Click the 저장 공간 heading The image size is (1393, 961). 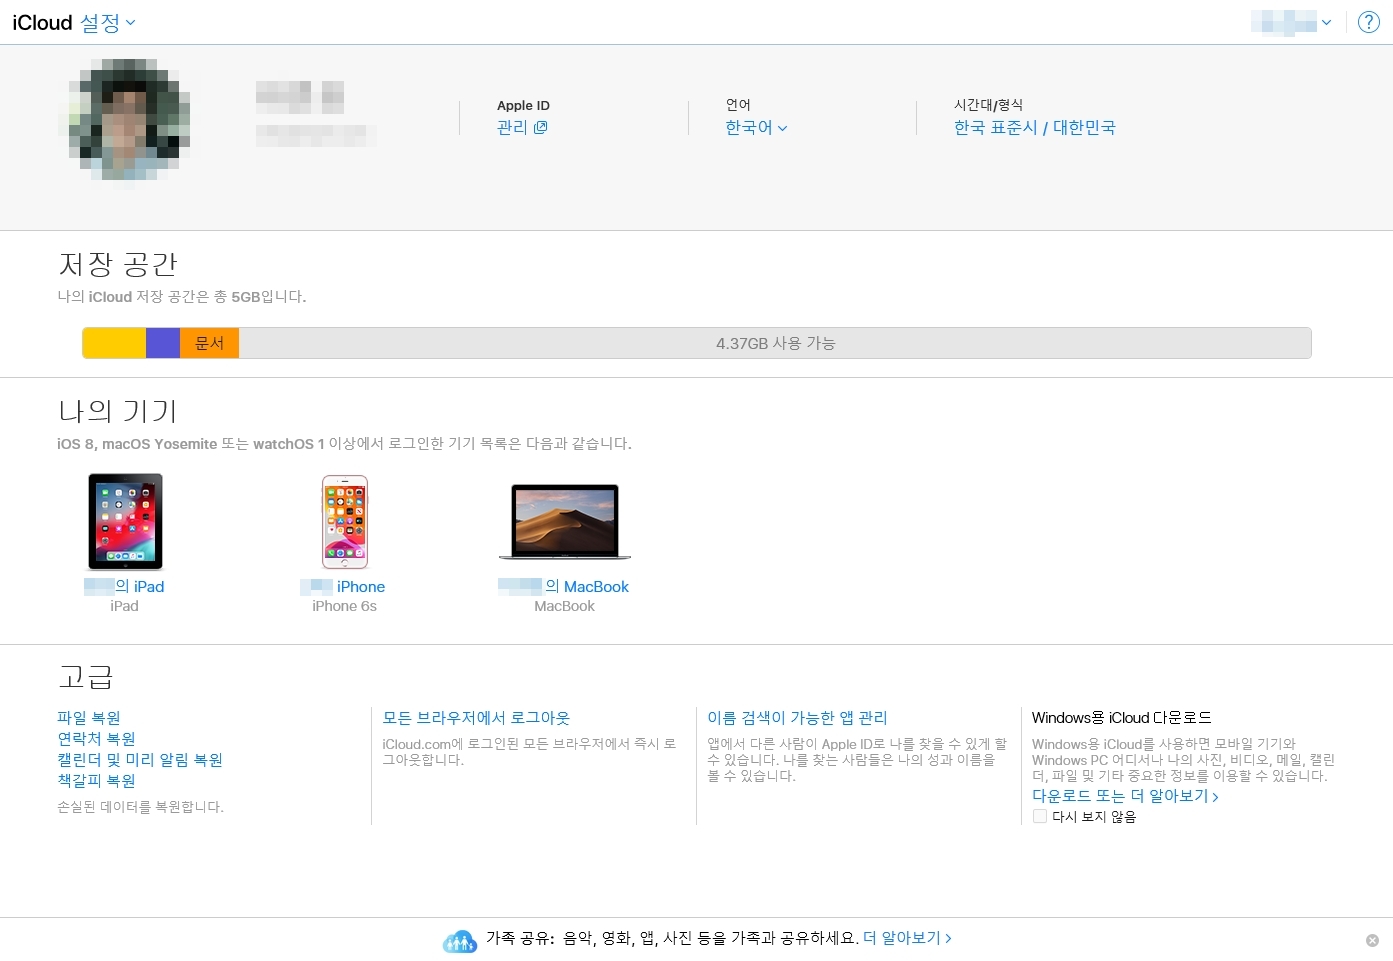[118, 264]
